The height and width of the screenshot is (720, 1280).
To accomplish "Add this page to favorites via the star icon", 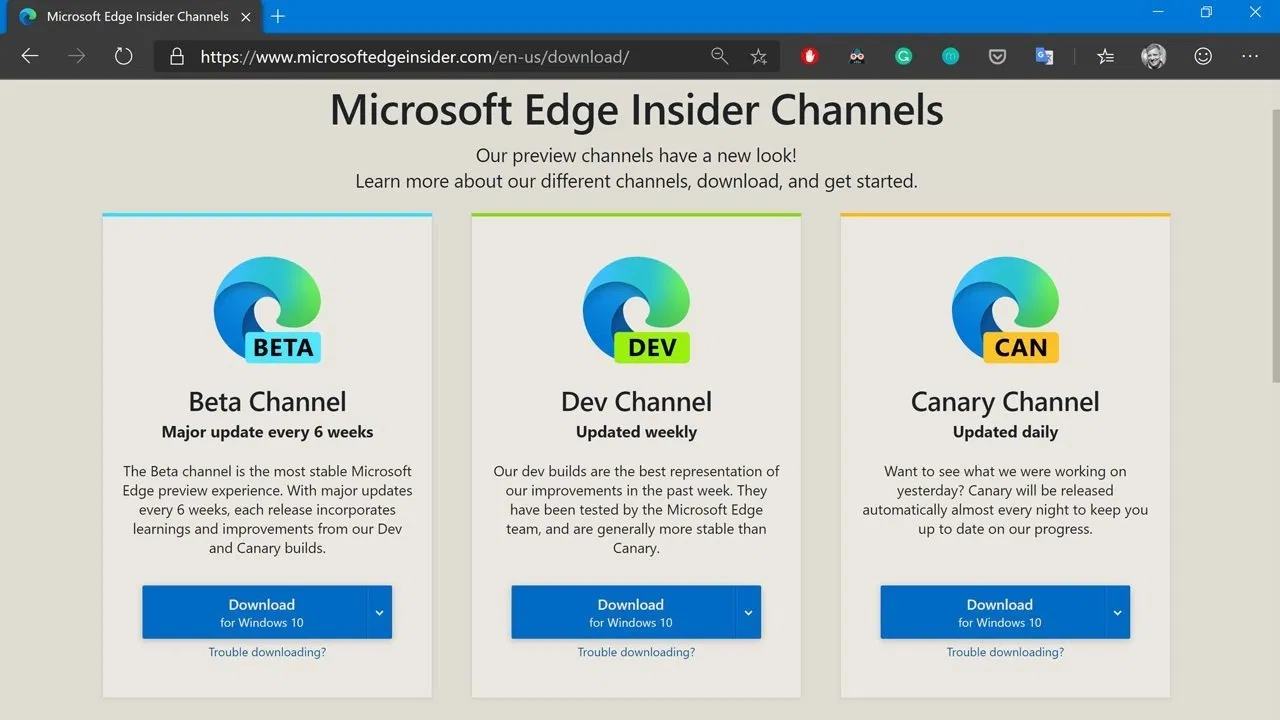I will click(x=759, y=56).
